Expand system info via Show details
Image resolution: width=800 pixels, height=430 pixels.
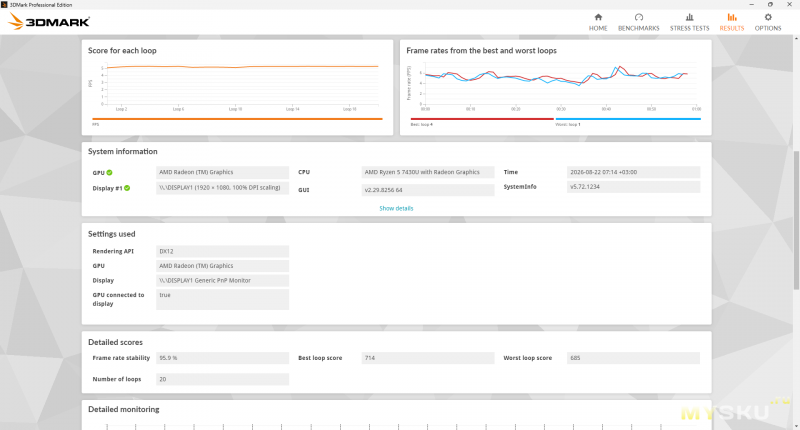(x=396, y=208)
